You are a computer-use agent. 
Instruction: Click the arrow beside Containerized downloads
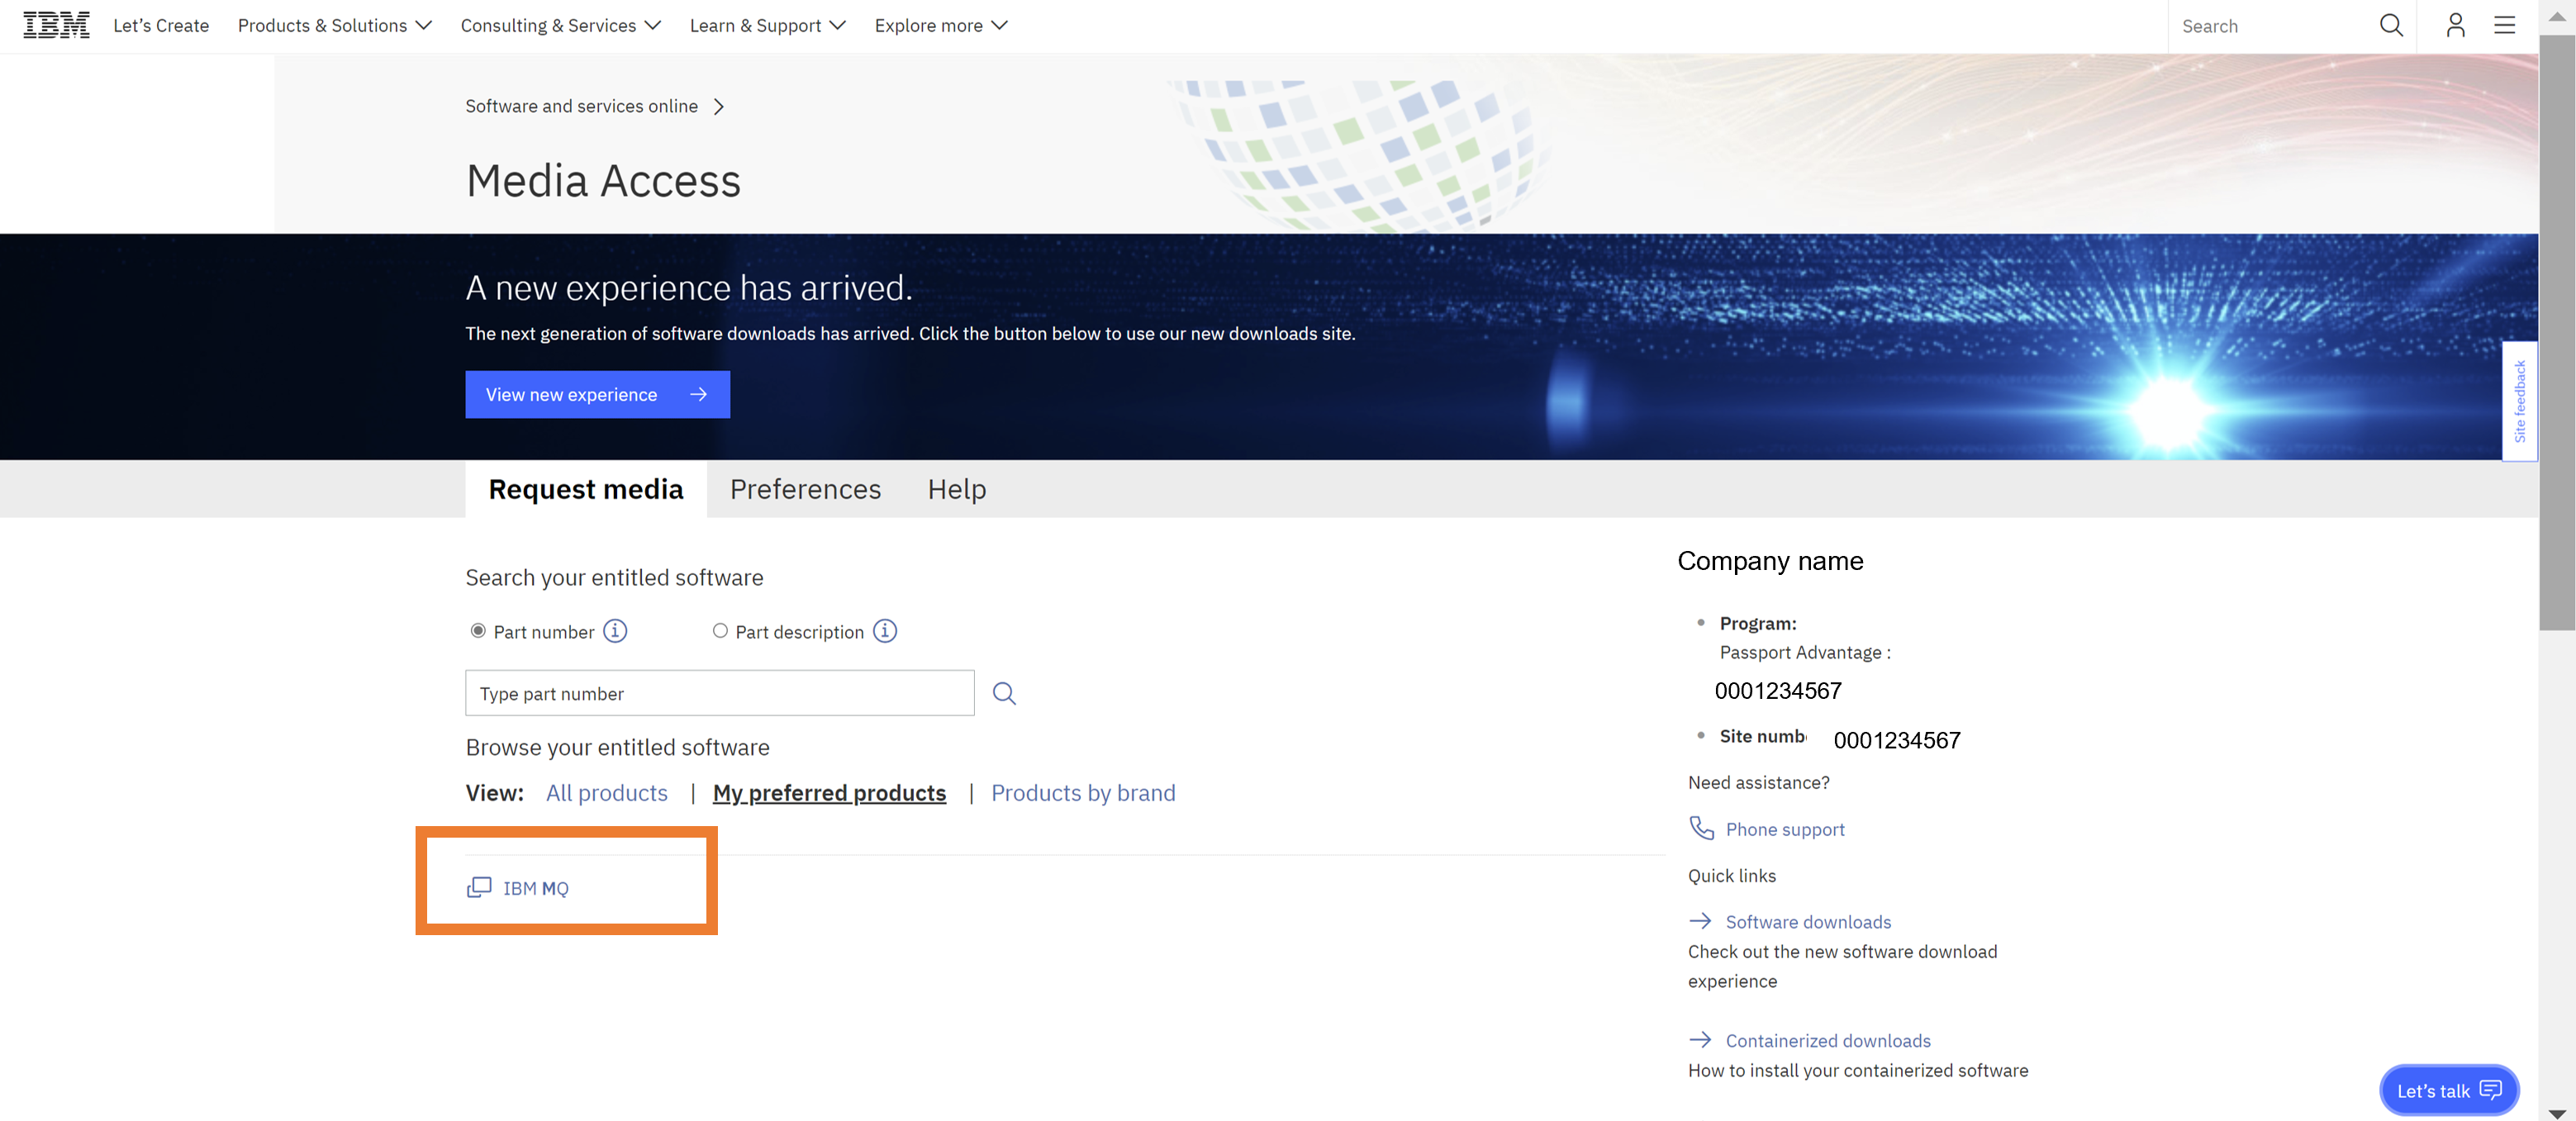click(x=1700, y=1040)
